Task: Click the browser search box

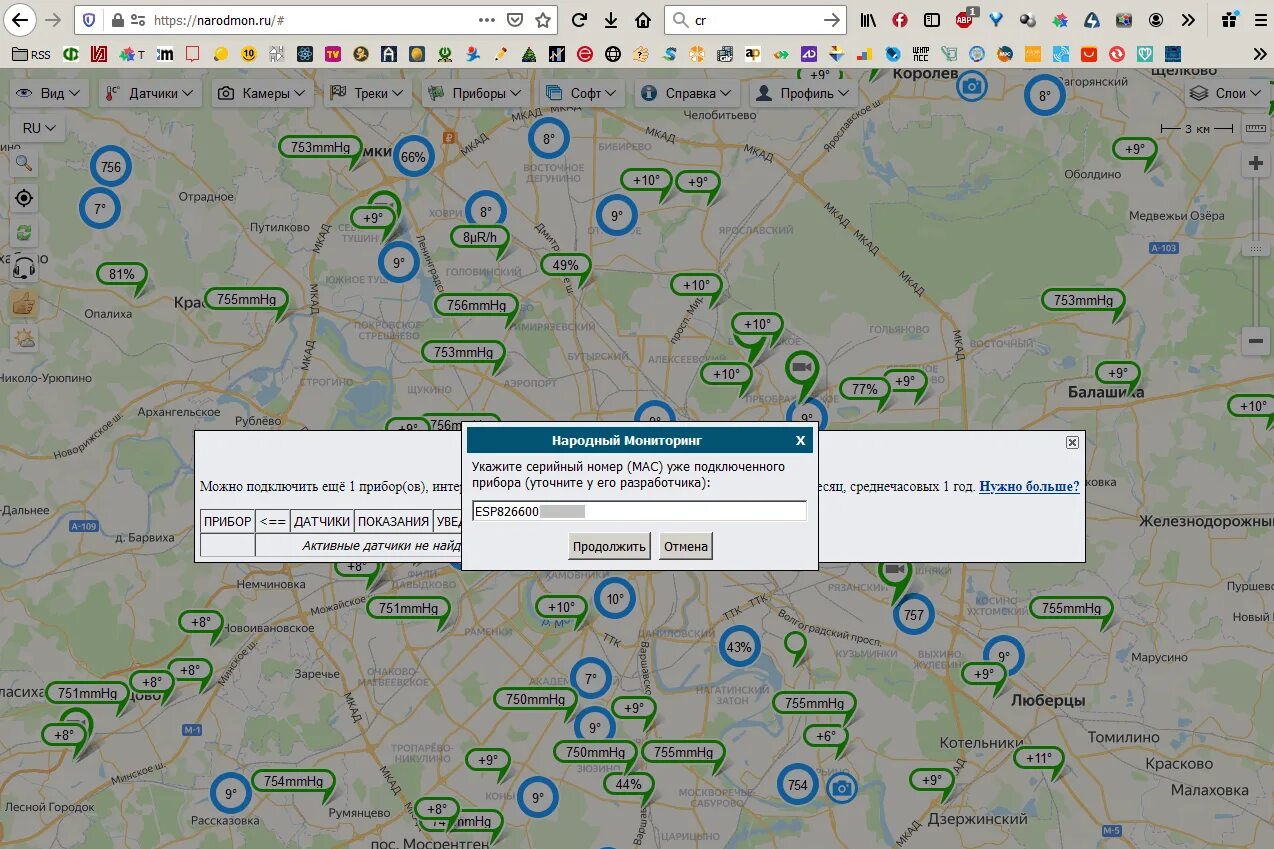Action: tap(756, 20)
